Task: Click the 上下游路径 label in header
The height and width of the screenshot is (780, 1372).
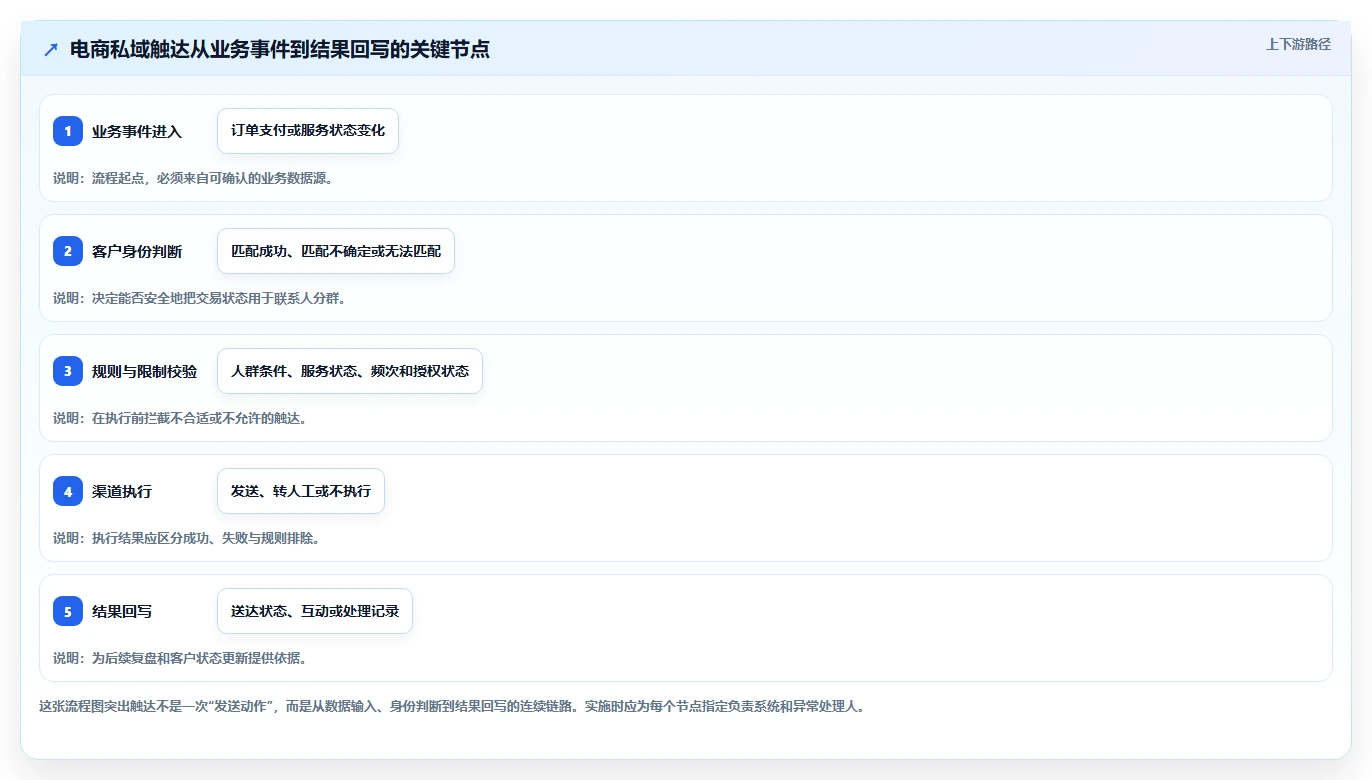Action: [1298, 44]
